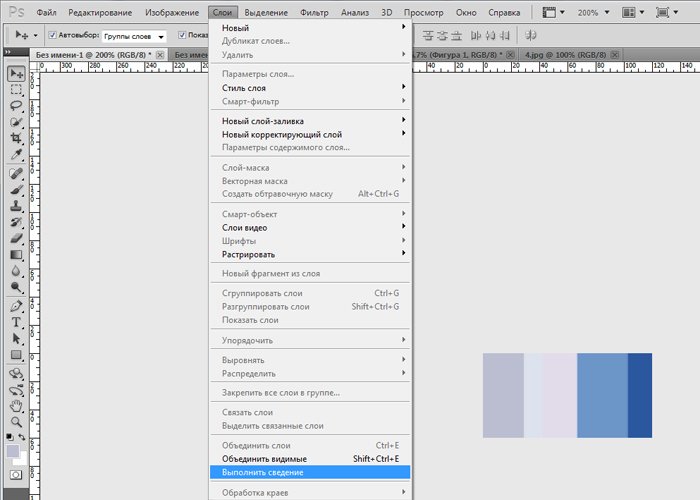The width and height of the screenshot is (700, 500).
Task: Close the Без имени-1 document tab
Action: click(162, 54)
